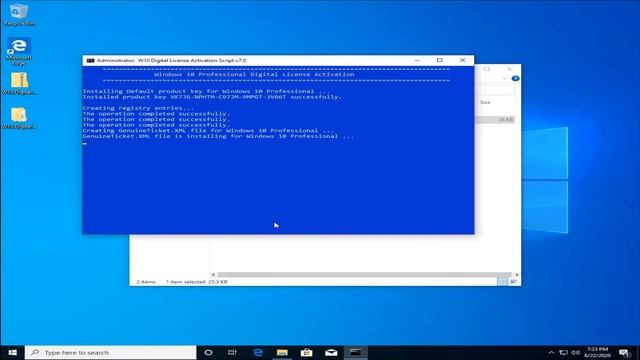Maximize the File Explorer window

[487, 69]
